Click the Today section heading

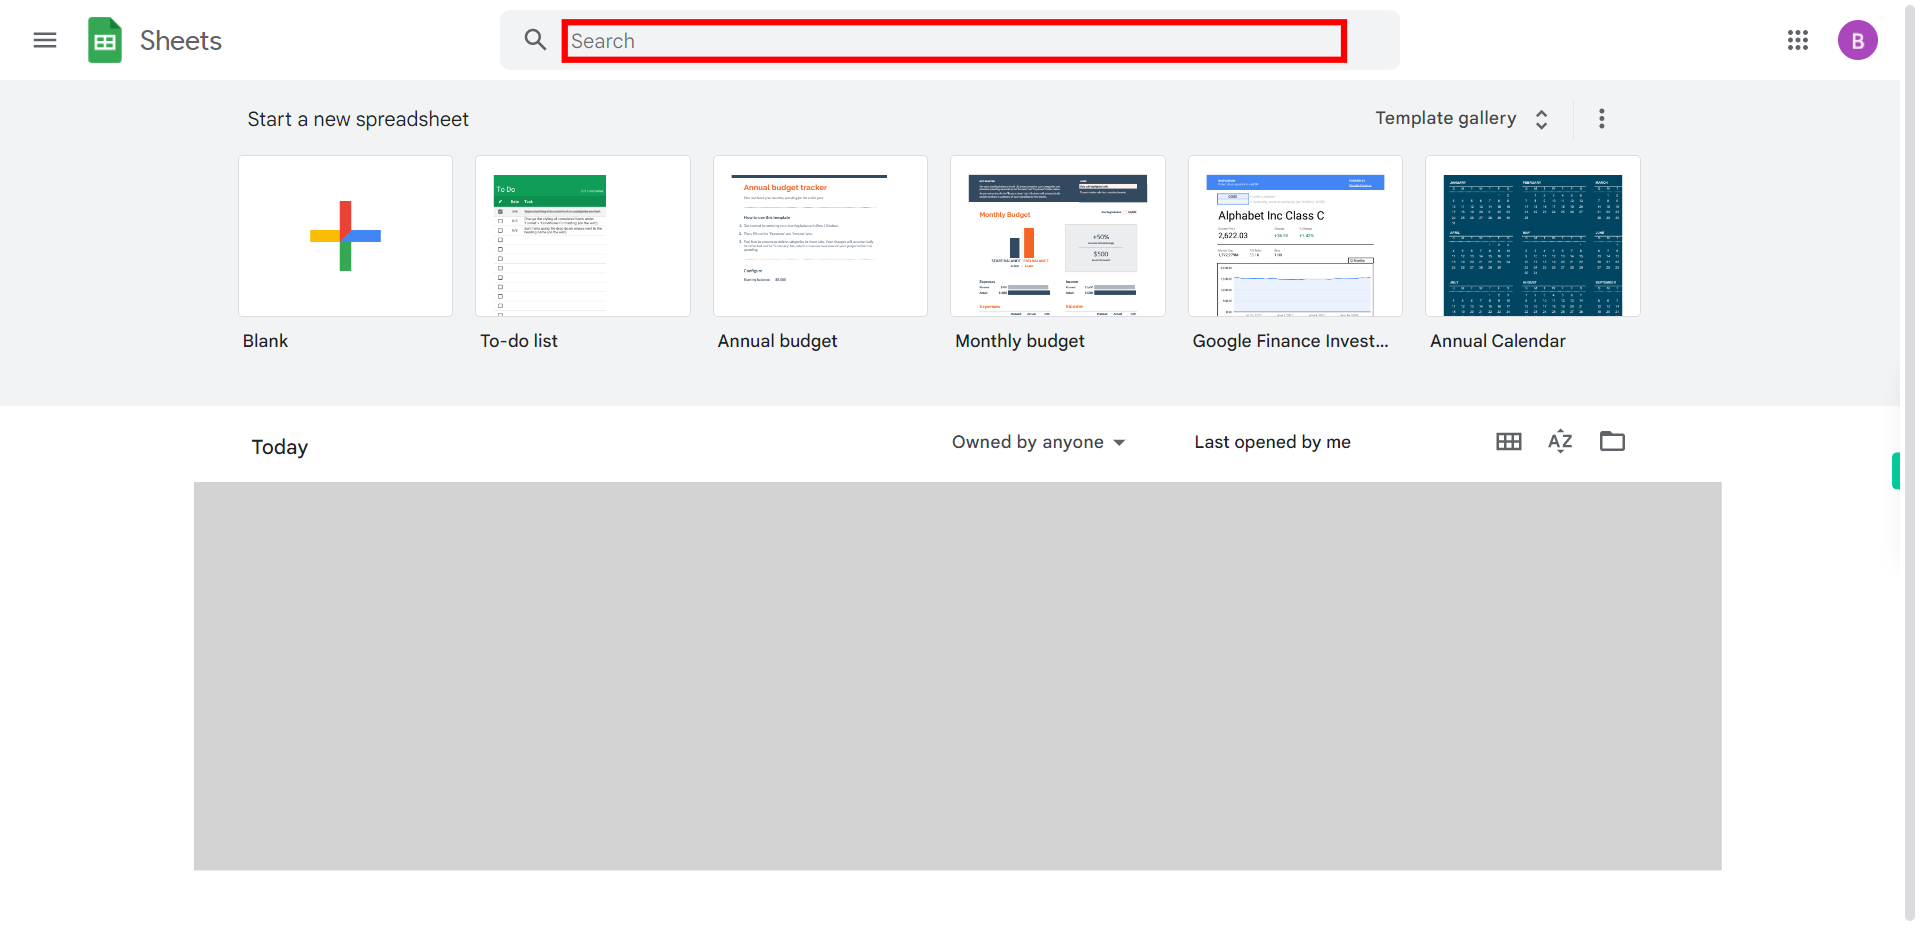[280, 447]
